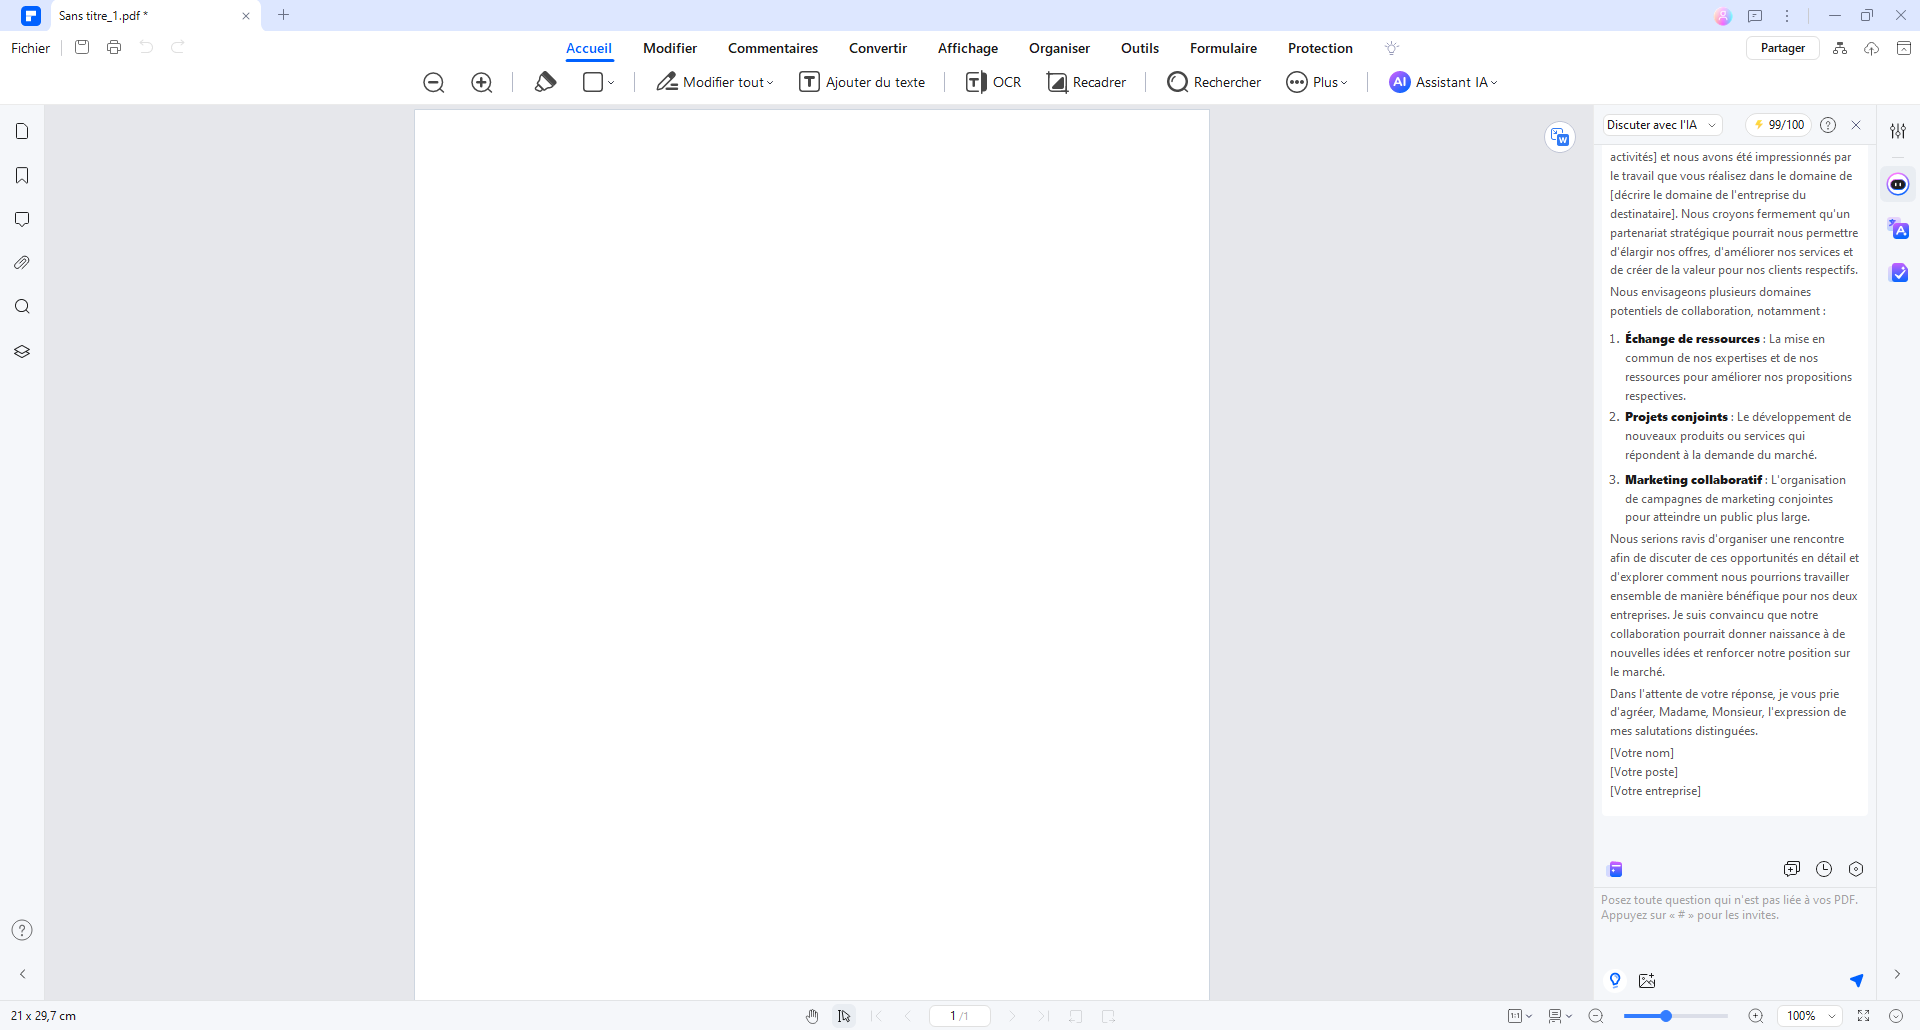Click the floating translate-to-Word icon
The width and height of the screenshot is (1920, 1030).
tap(1560, 137)
